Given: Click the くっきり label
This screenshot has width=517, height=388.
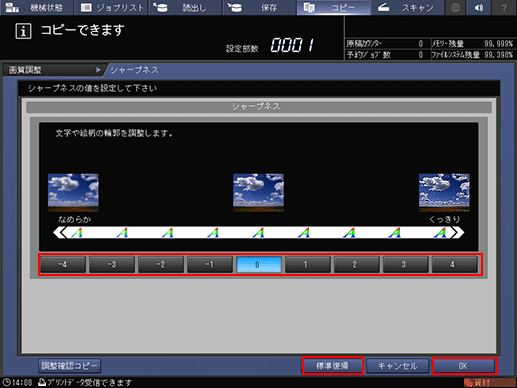Looking at the screenshot, I should 444,219.
